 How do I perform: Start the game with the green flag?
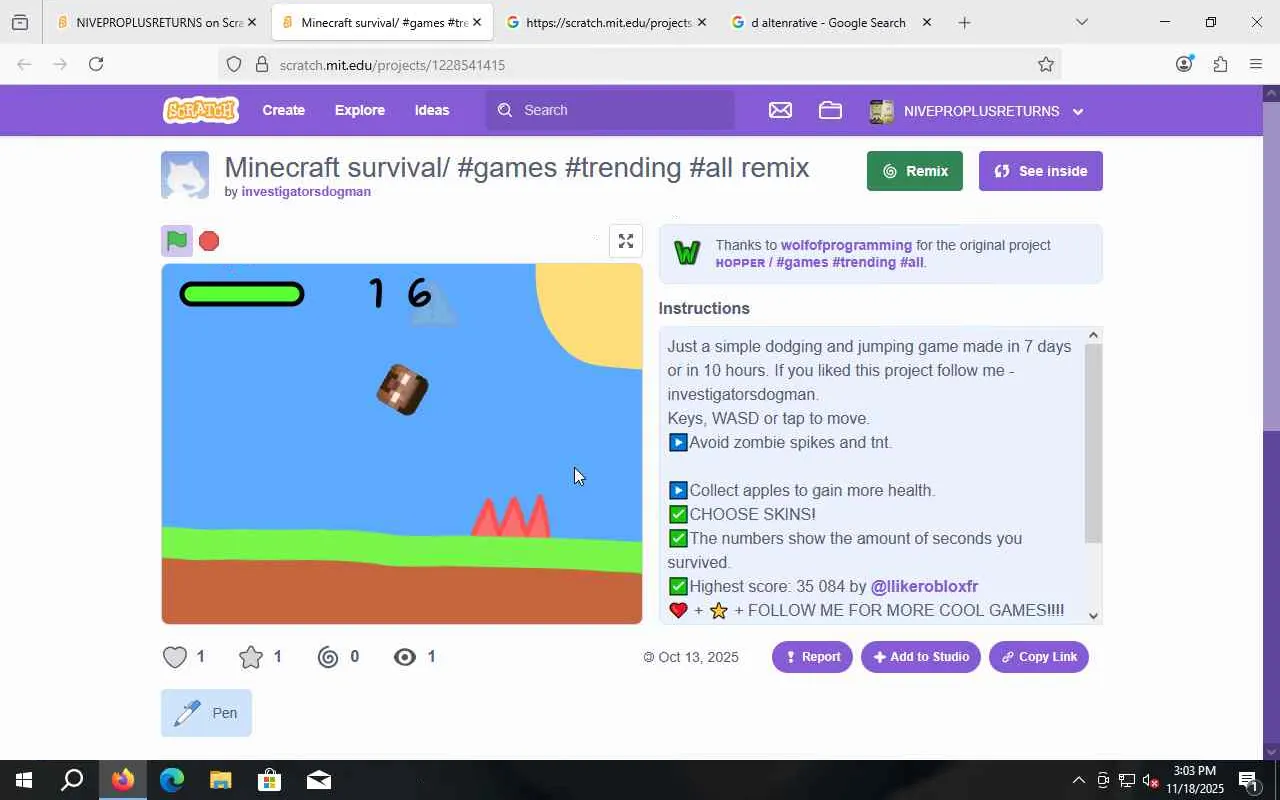177,241
